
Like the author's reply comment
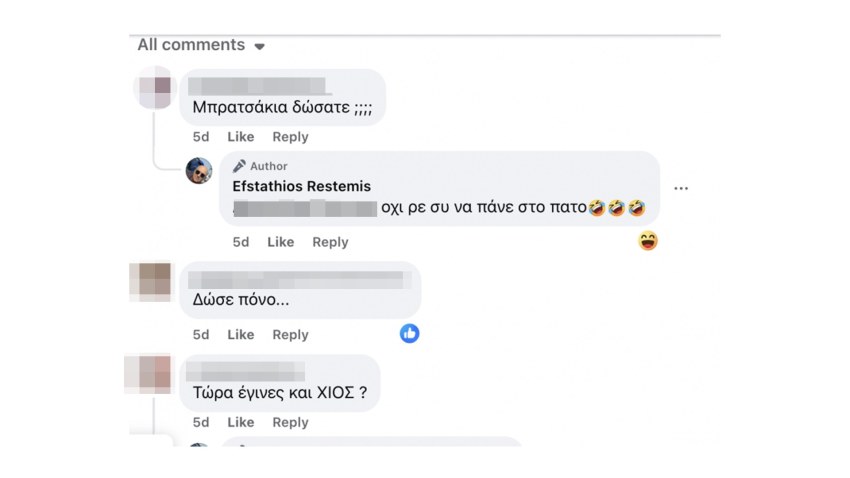click(281, 242)
